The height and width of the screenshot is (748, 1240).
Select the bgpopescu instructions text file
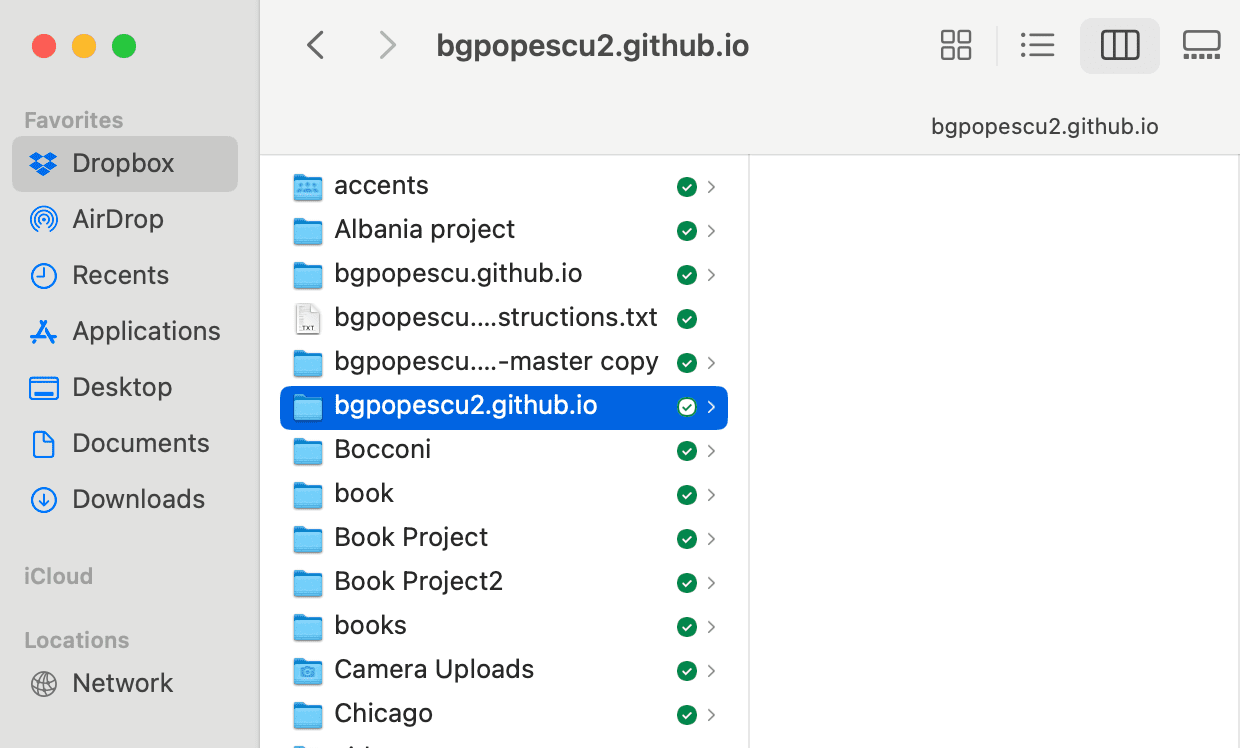[495, 318]
